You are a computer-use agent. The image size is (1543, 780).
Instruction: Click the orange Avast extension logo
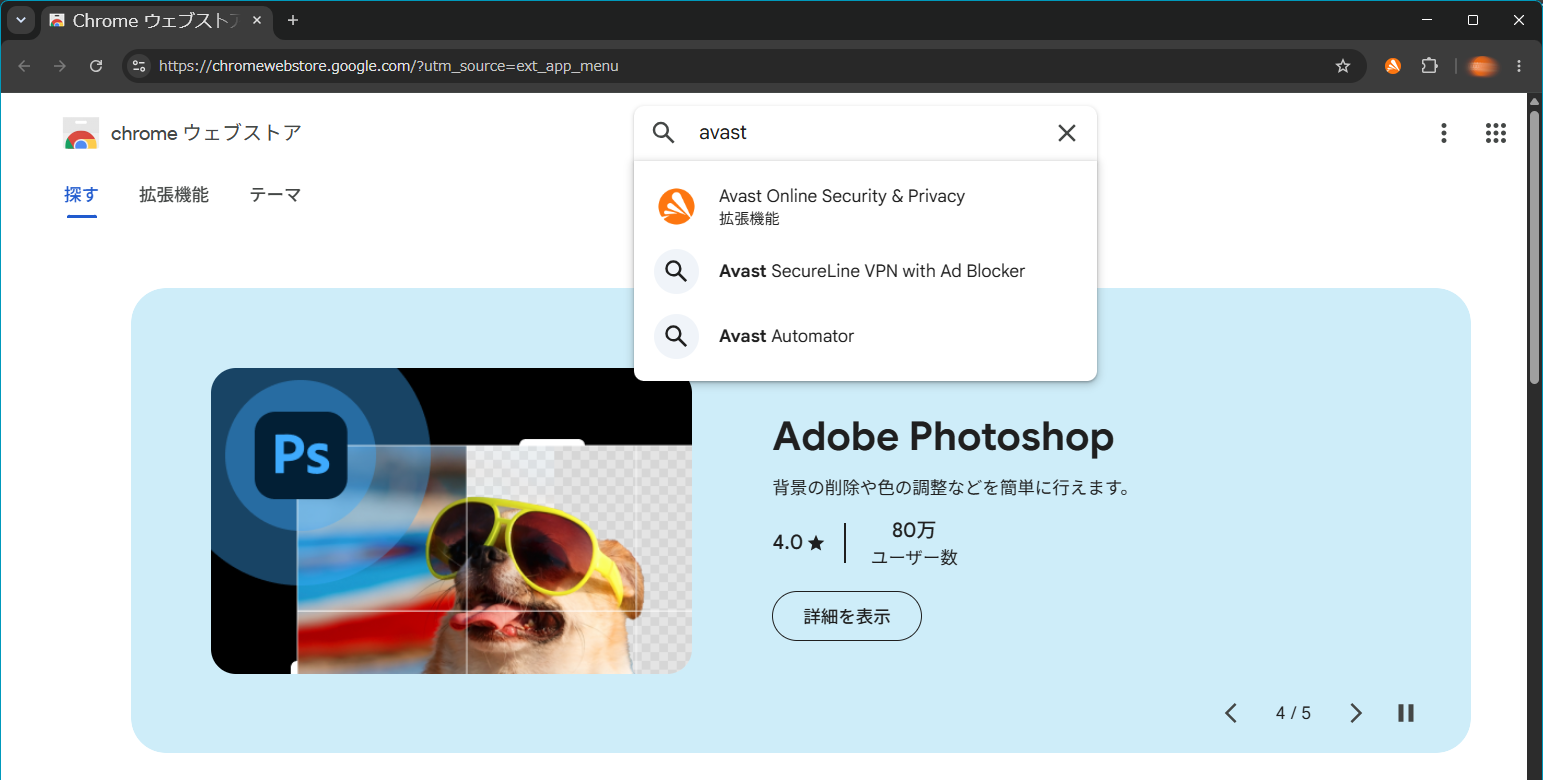677,206
